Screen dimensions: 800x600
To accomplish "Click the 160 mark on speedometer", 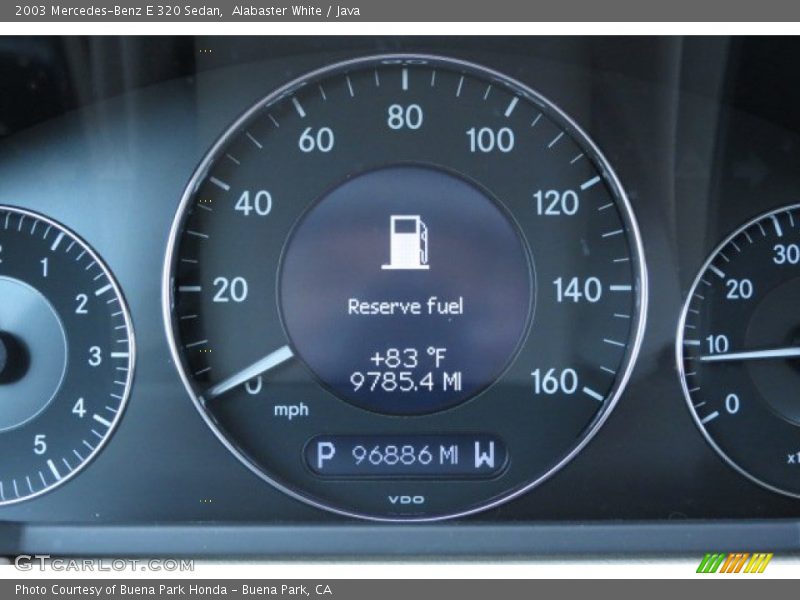I will (554, 382).
